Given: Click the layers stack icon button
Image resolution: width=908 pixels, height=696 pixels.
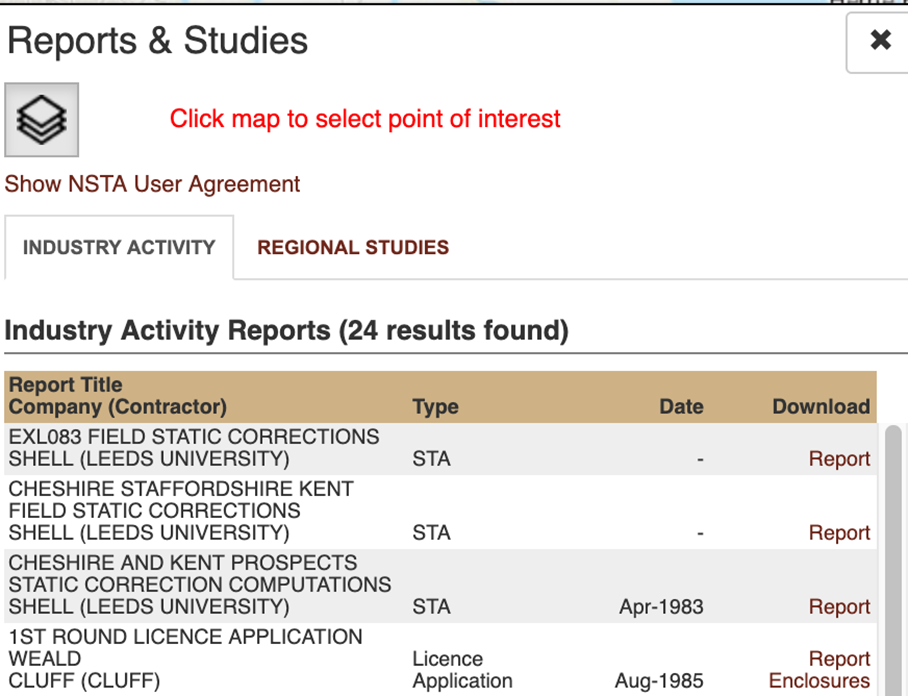Looking at the screenshot, I should pyautogui.click(x=42, y=120).
